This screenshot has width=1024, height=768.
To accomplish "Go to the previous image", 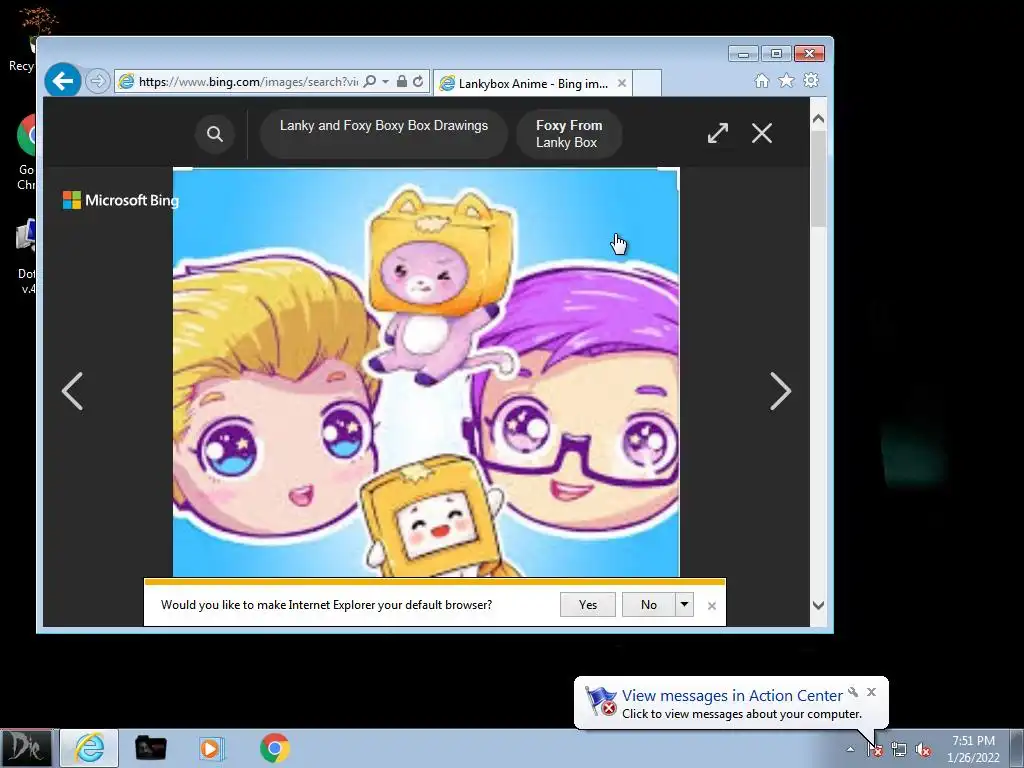I will point(72,391).
